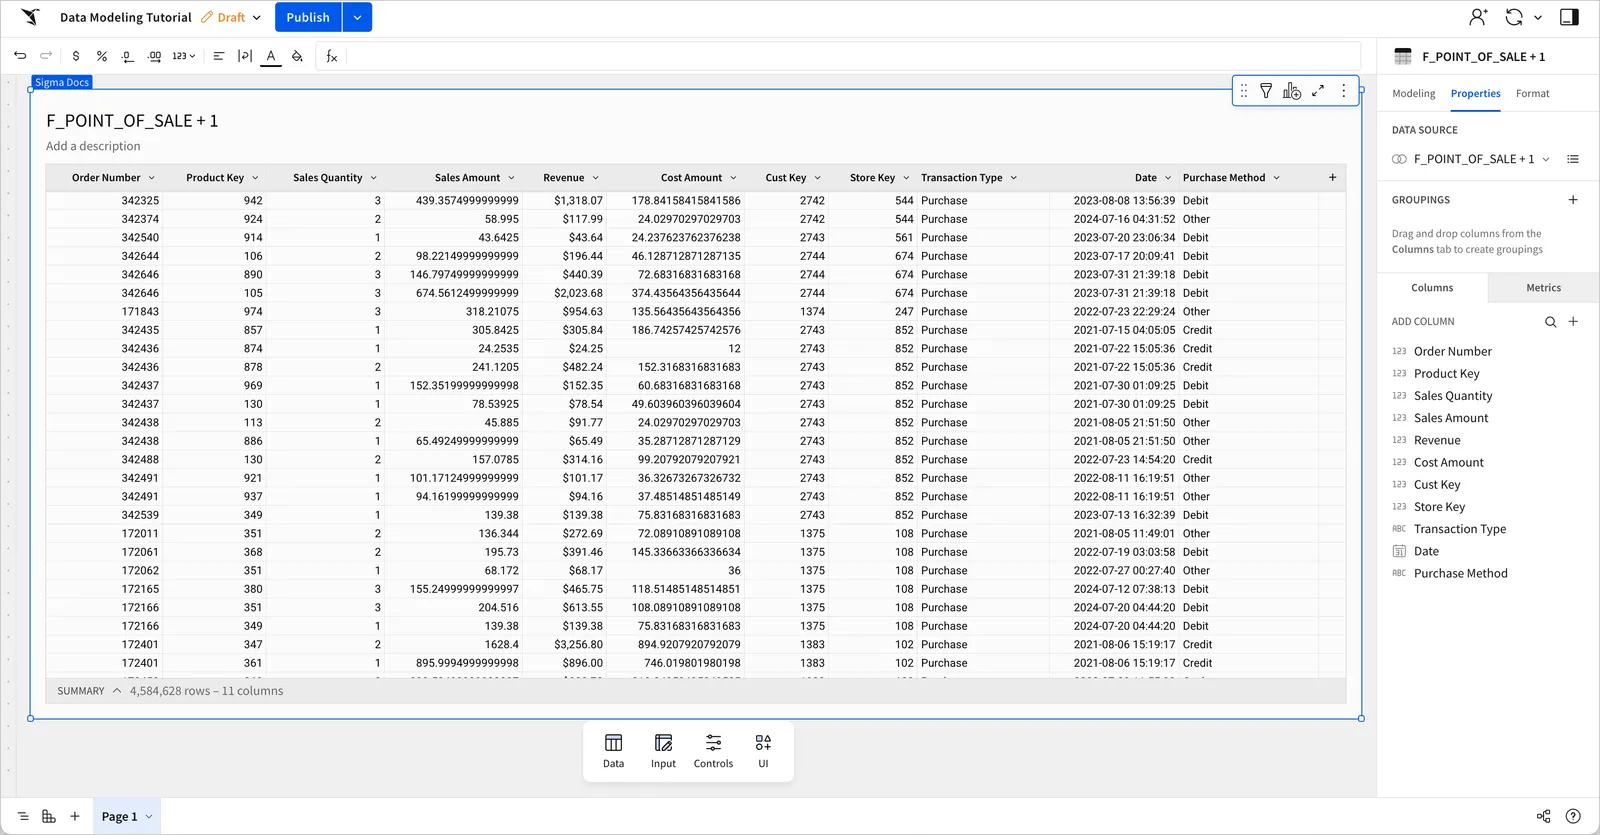Open the Order Number column header menu
1600x835 pixels.
tap(152, 178)
